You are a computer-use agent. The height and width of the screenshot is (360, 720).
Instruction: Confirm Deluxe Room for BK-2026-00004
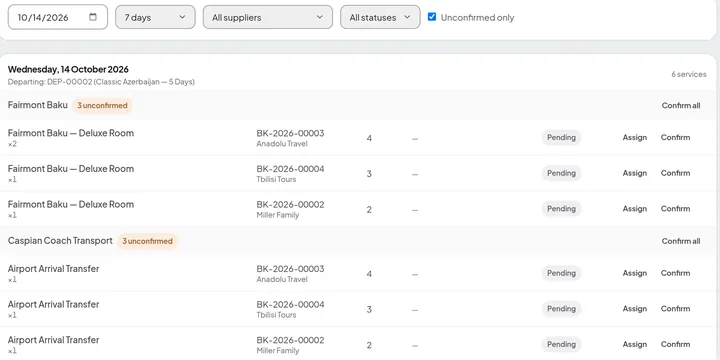pyautogui.click(x=675, y=173)
